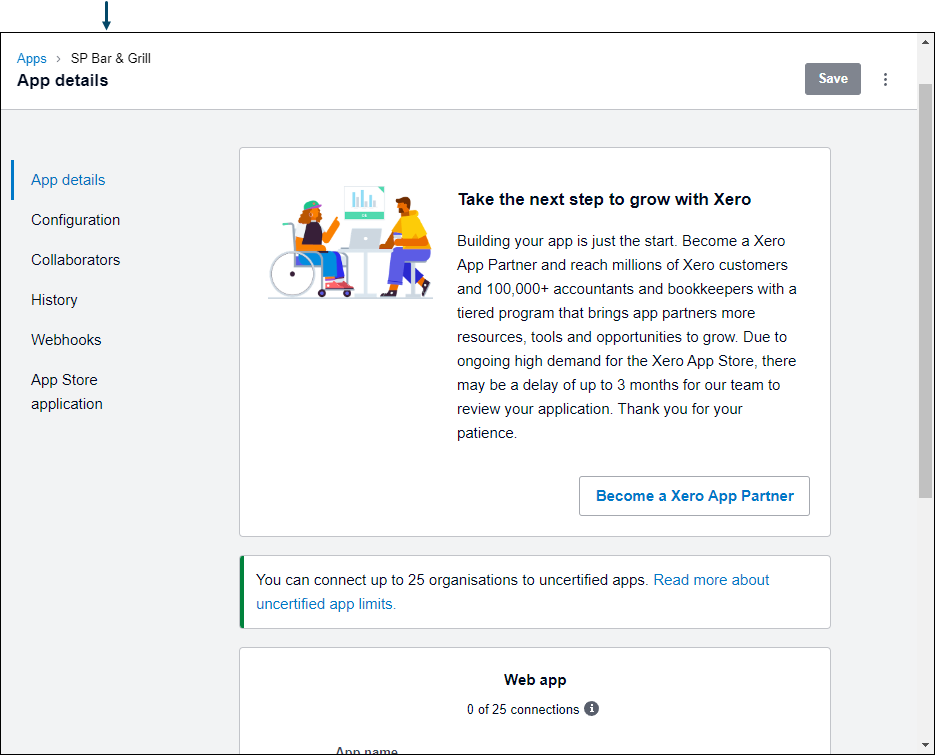
Task: Click the '0 of 25 connections' text
Action: pyautogui.click(x=523, y=709)
